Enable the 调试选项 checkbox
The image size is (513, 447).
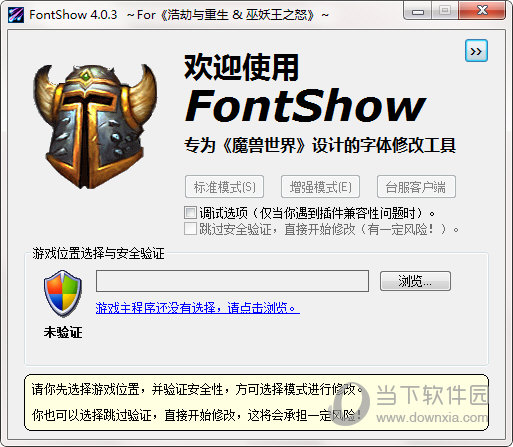(x=190, y=213)
